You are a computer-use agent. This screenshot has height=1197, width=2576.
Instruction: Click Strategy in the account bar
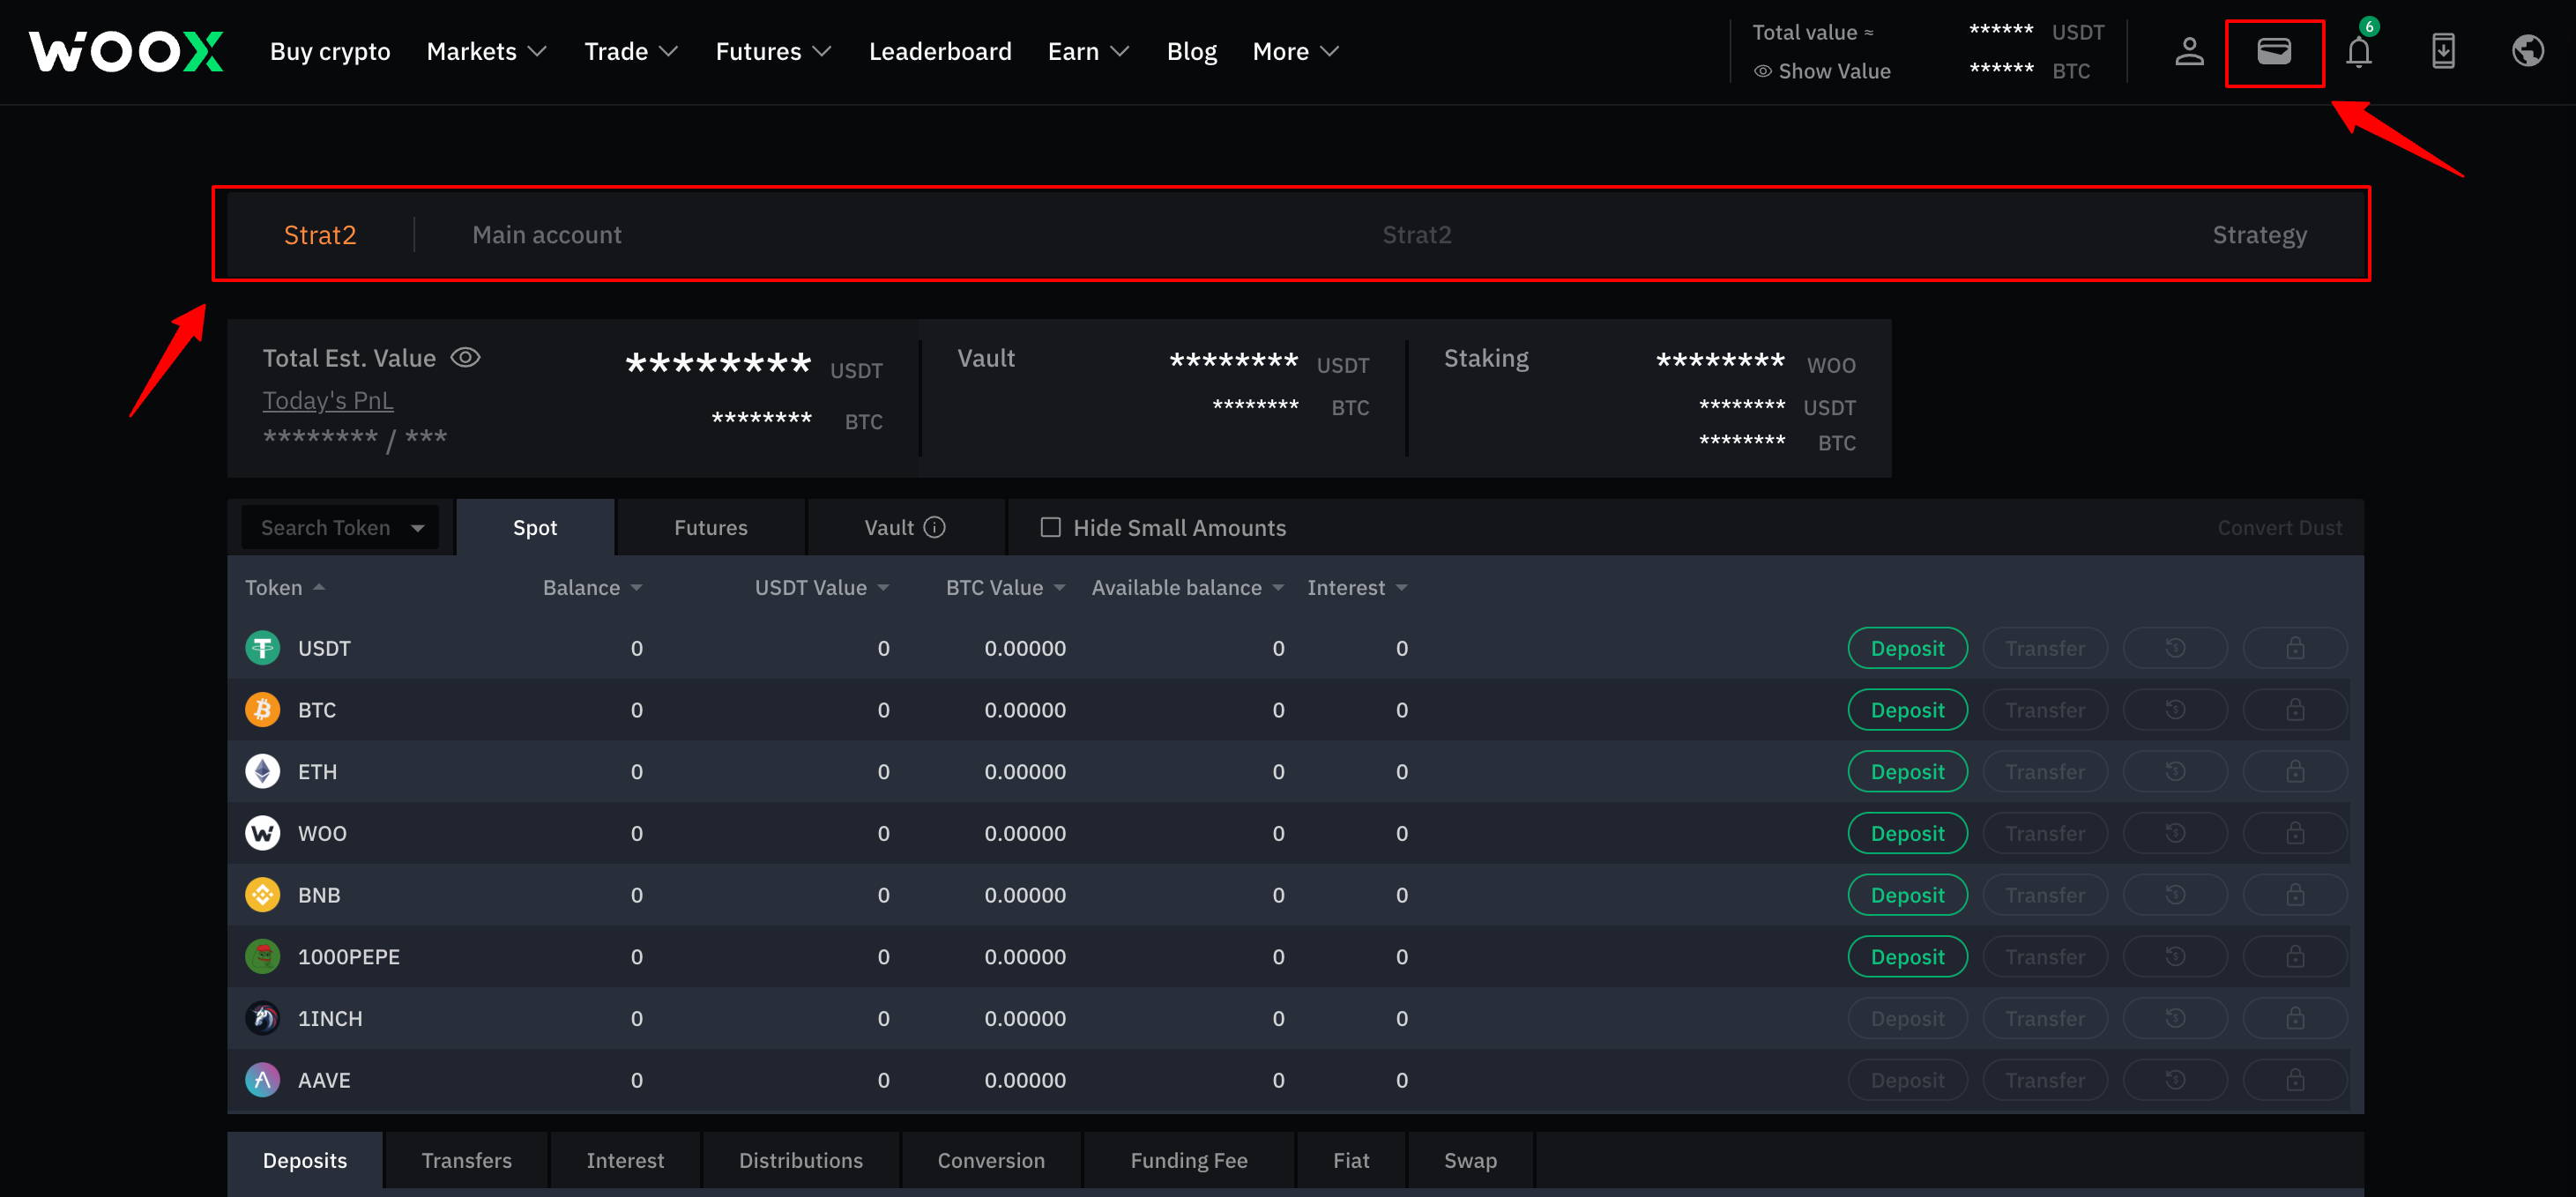click(x=2259, y=235)
